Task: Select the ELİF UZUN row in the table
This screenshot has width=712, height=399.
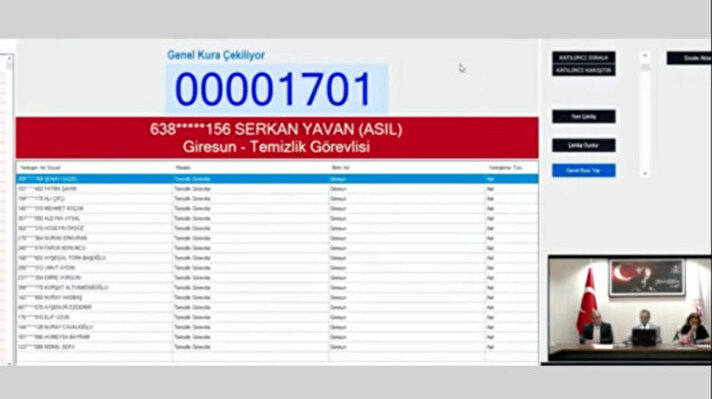Action: pos(277,317)
